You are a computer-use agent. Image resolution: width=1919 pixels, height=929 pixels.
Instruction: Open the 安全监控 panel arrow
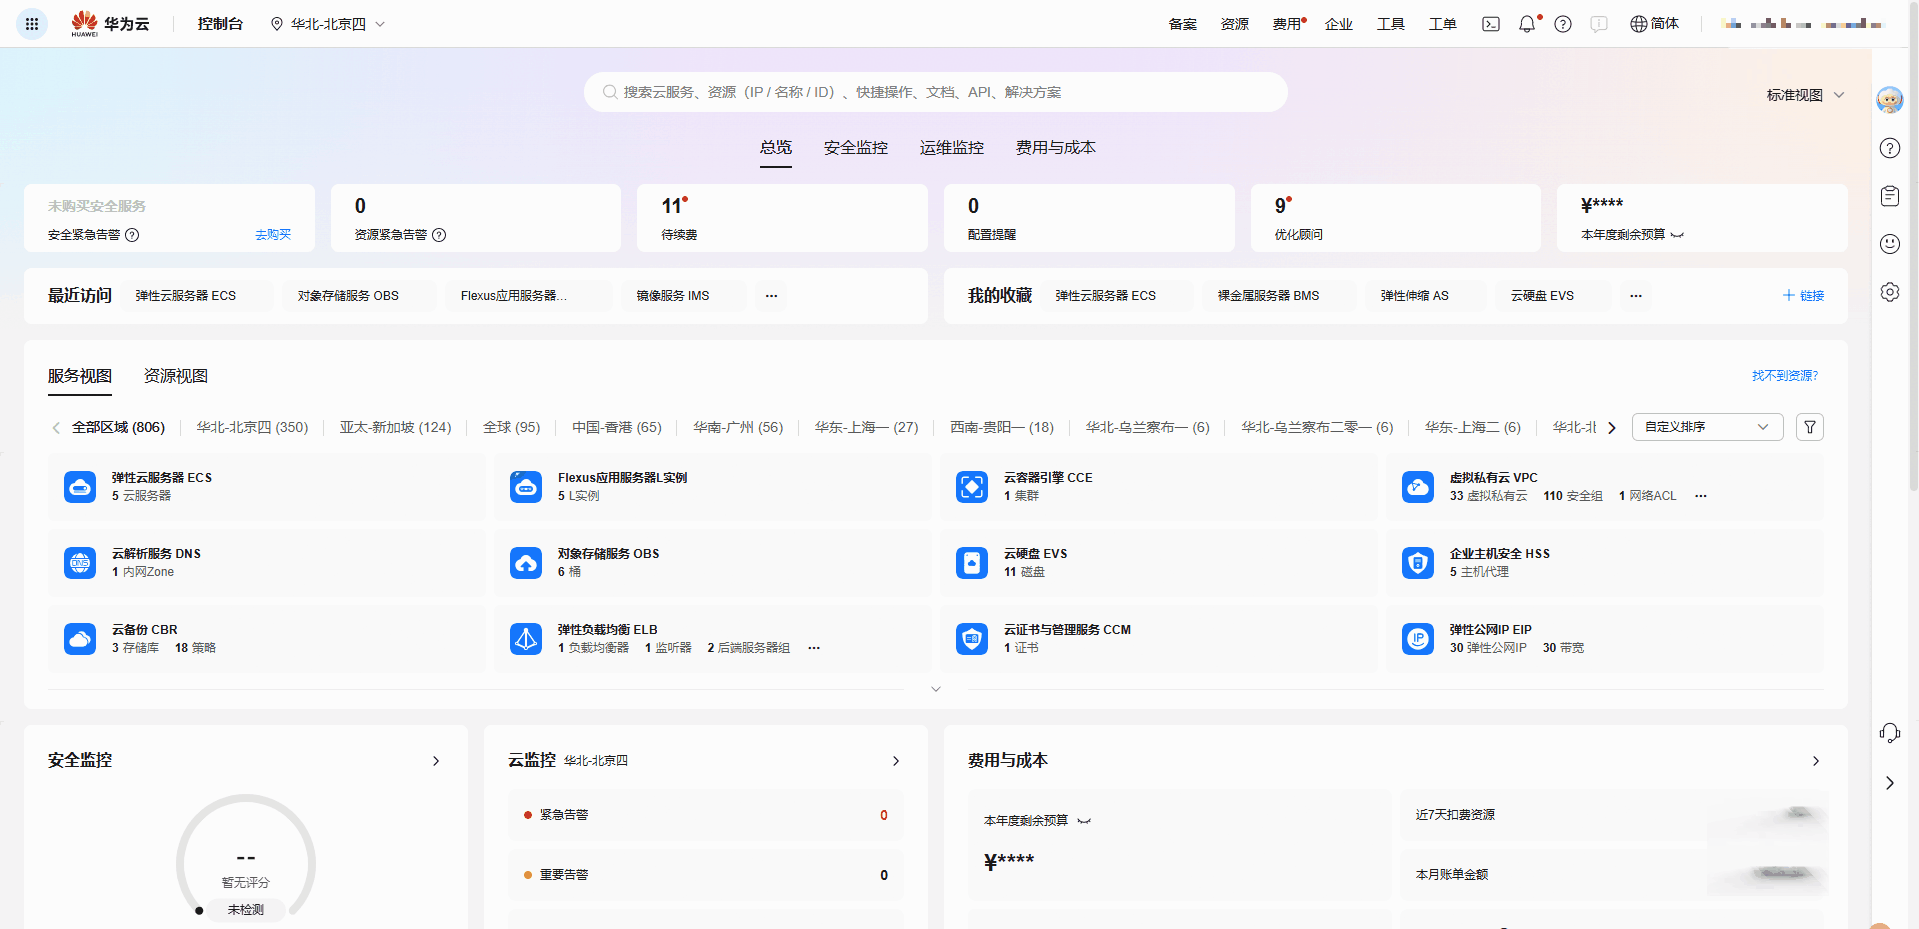point(436,761)
